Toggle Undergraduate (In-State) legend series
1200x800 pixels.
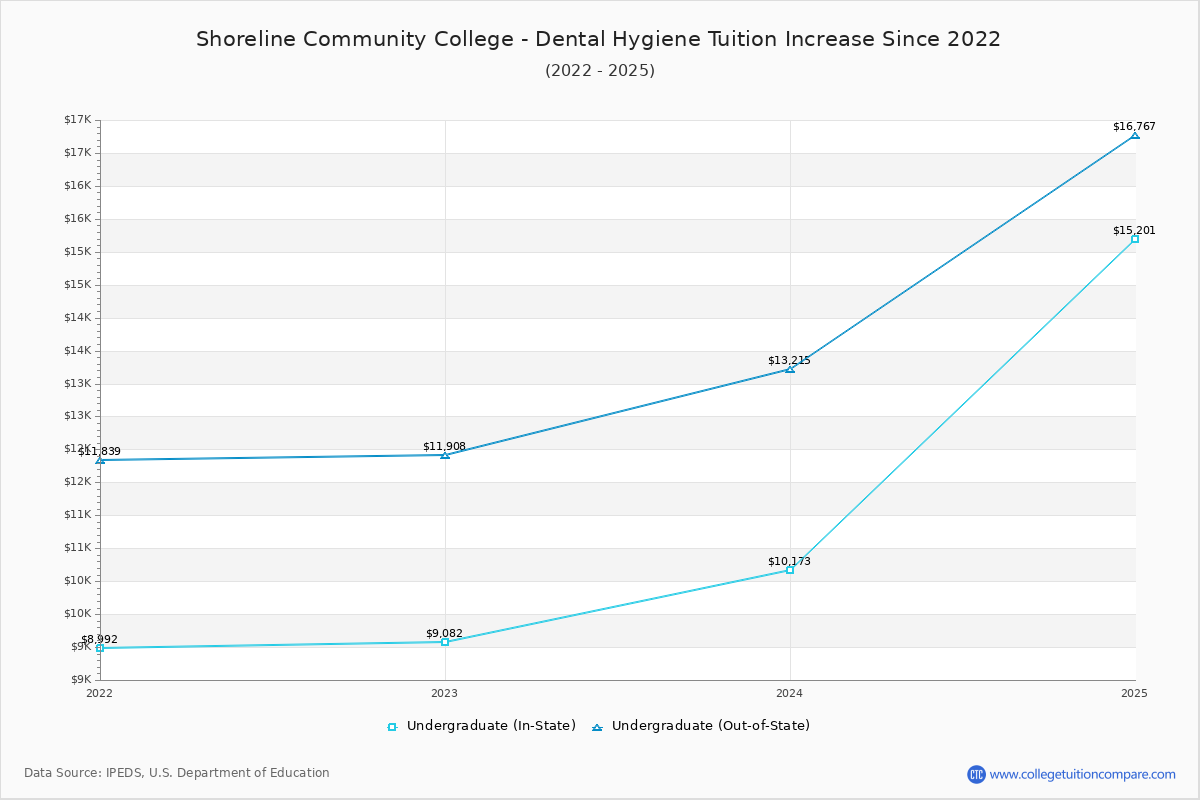point(481,726)
